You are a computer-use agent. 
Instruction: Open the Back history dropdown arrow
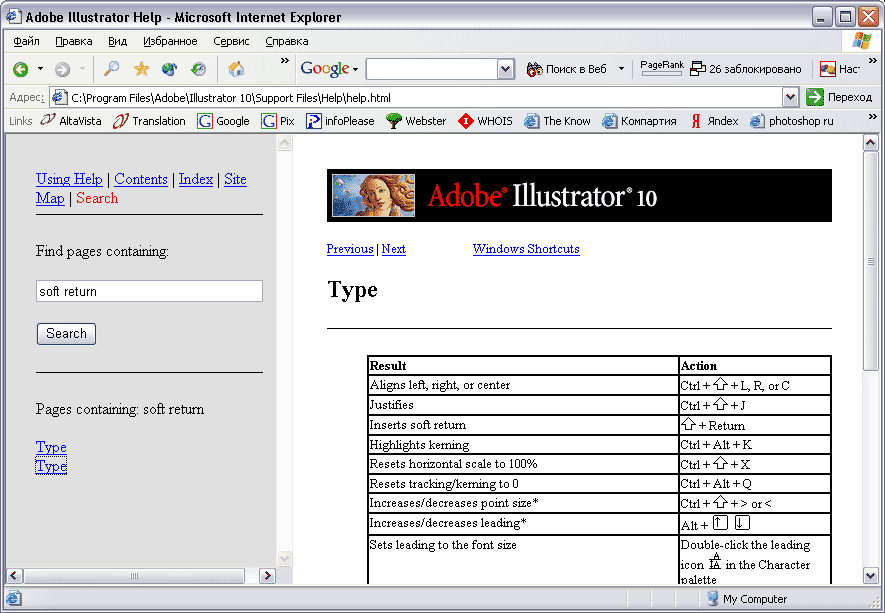click(x=40, y=69)
